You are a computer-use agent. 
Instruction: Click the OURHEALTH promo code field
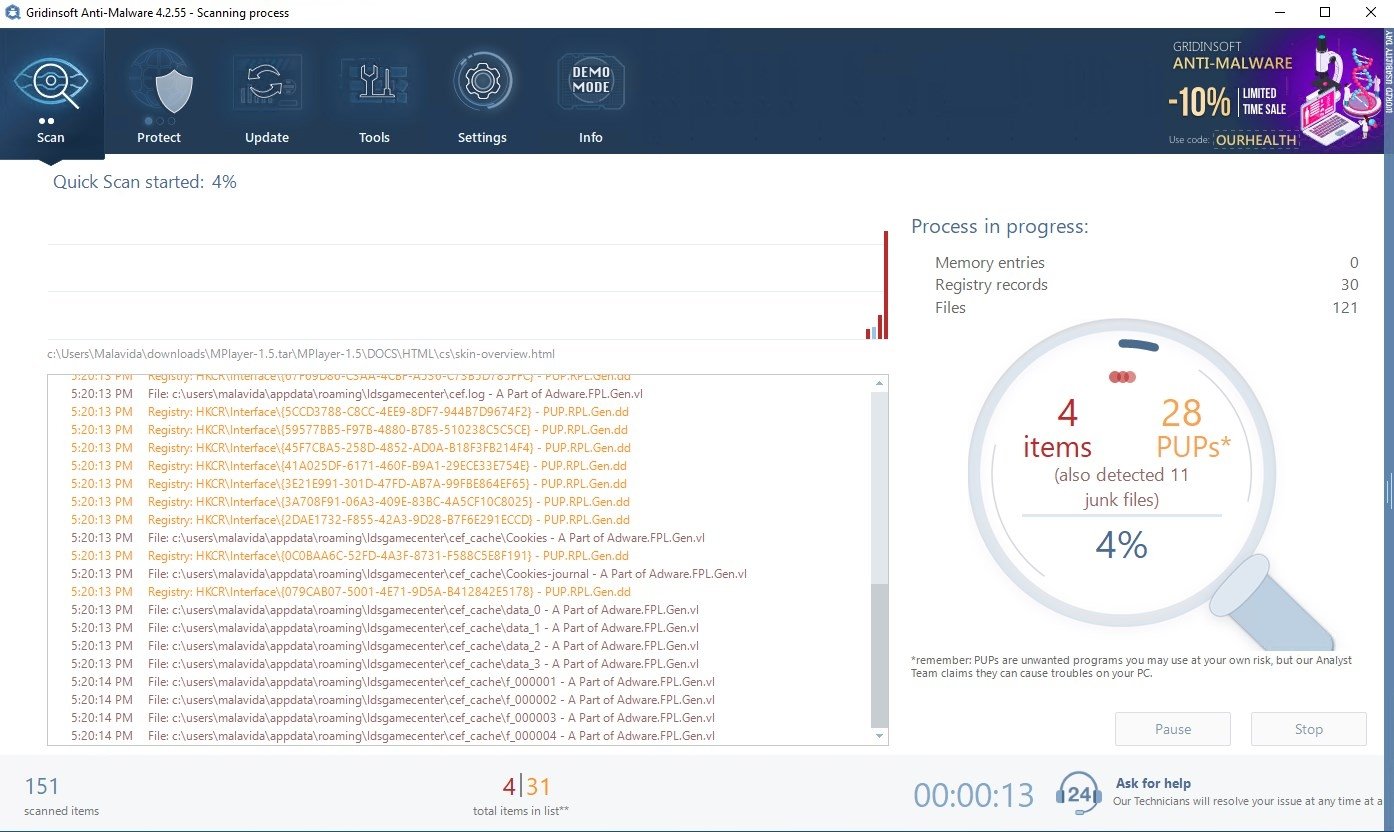click(1256, 140)
